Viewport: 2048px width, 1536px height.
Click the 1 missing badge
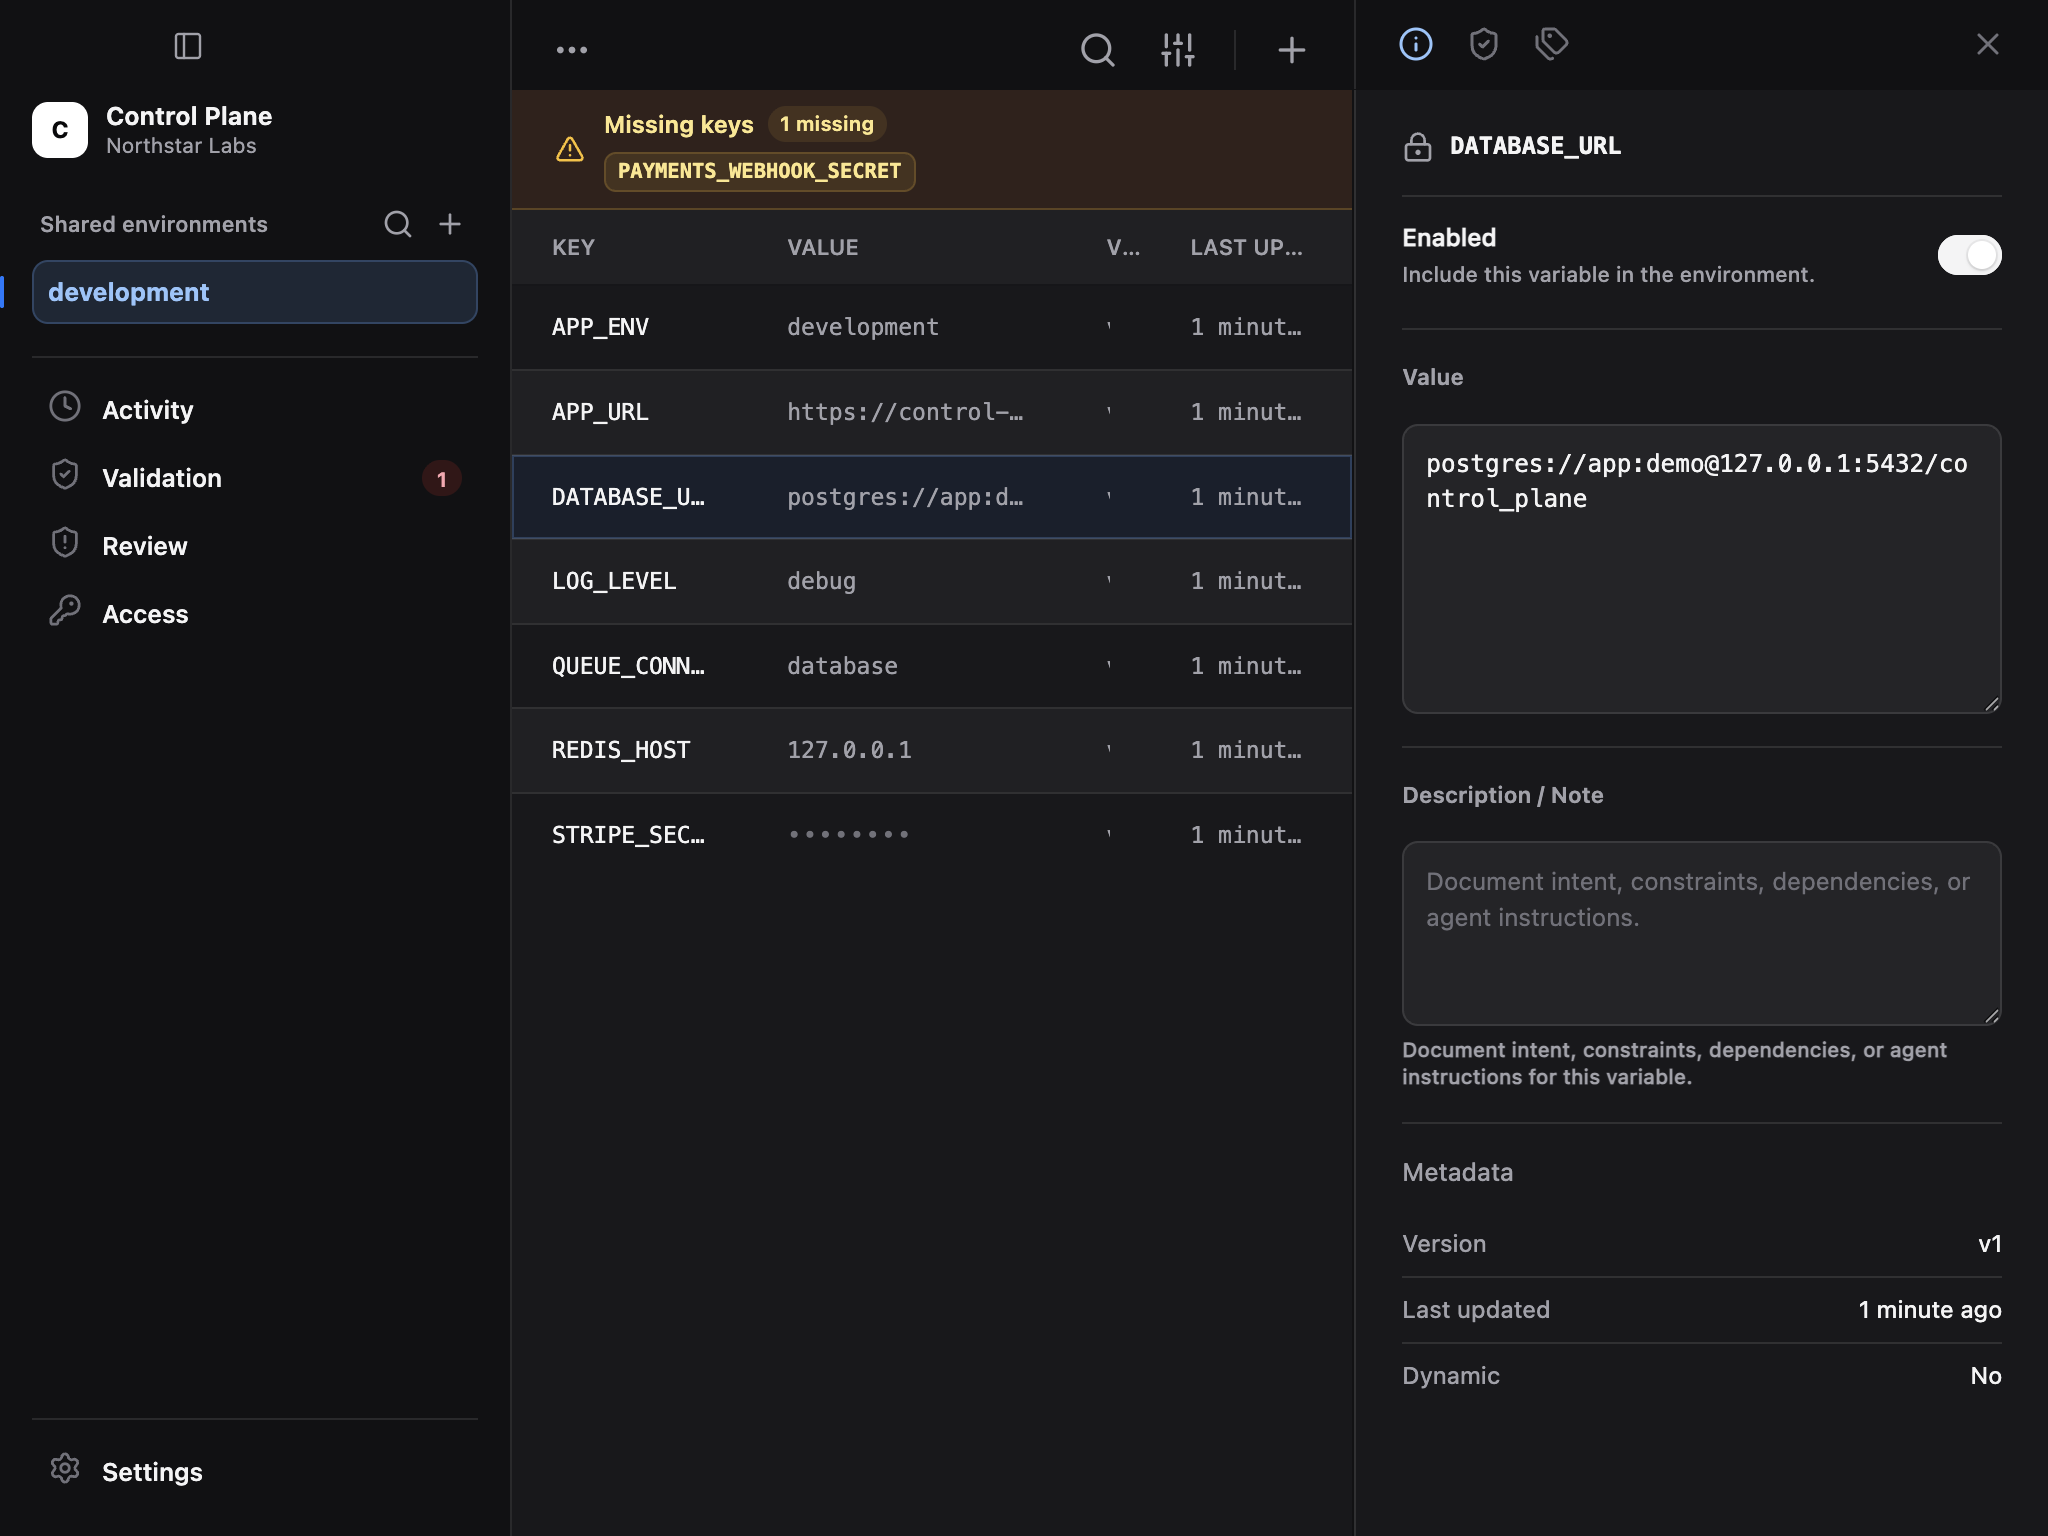pyautogui.click(x=827, y=124)
